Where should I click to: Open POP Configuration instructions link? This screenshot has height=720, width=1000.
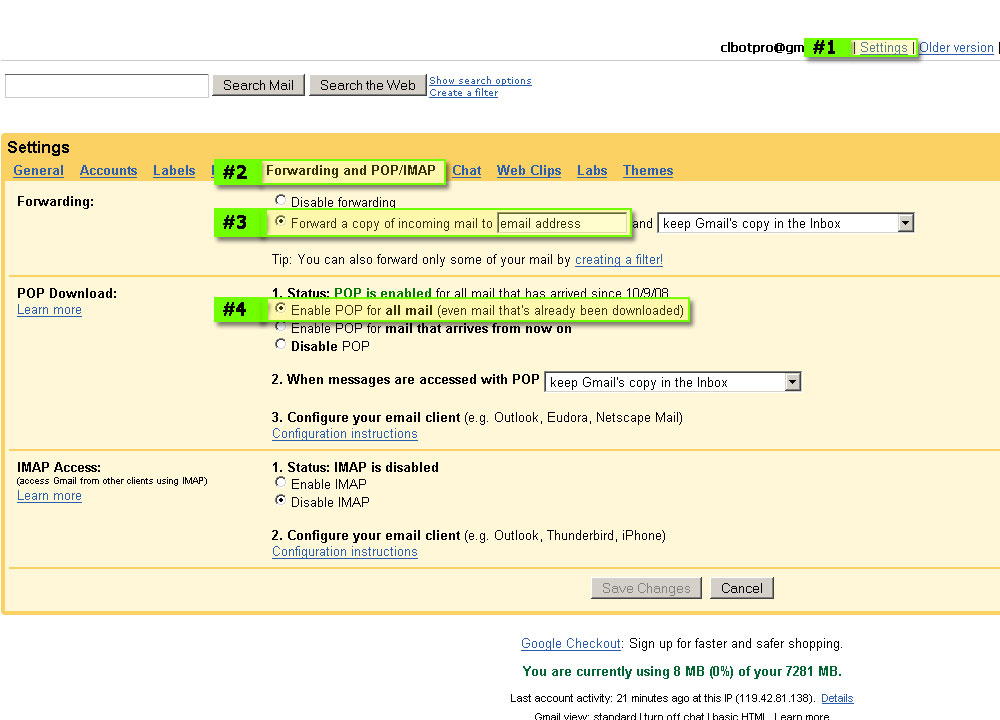coord(345,434)
